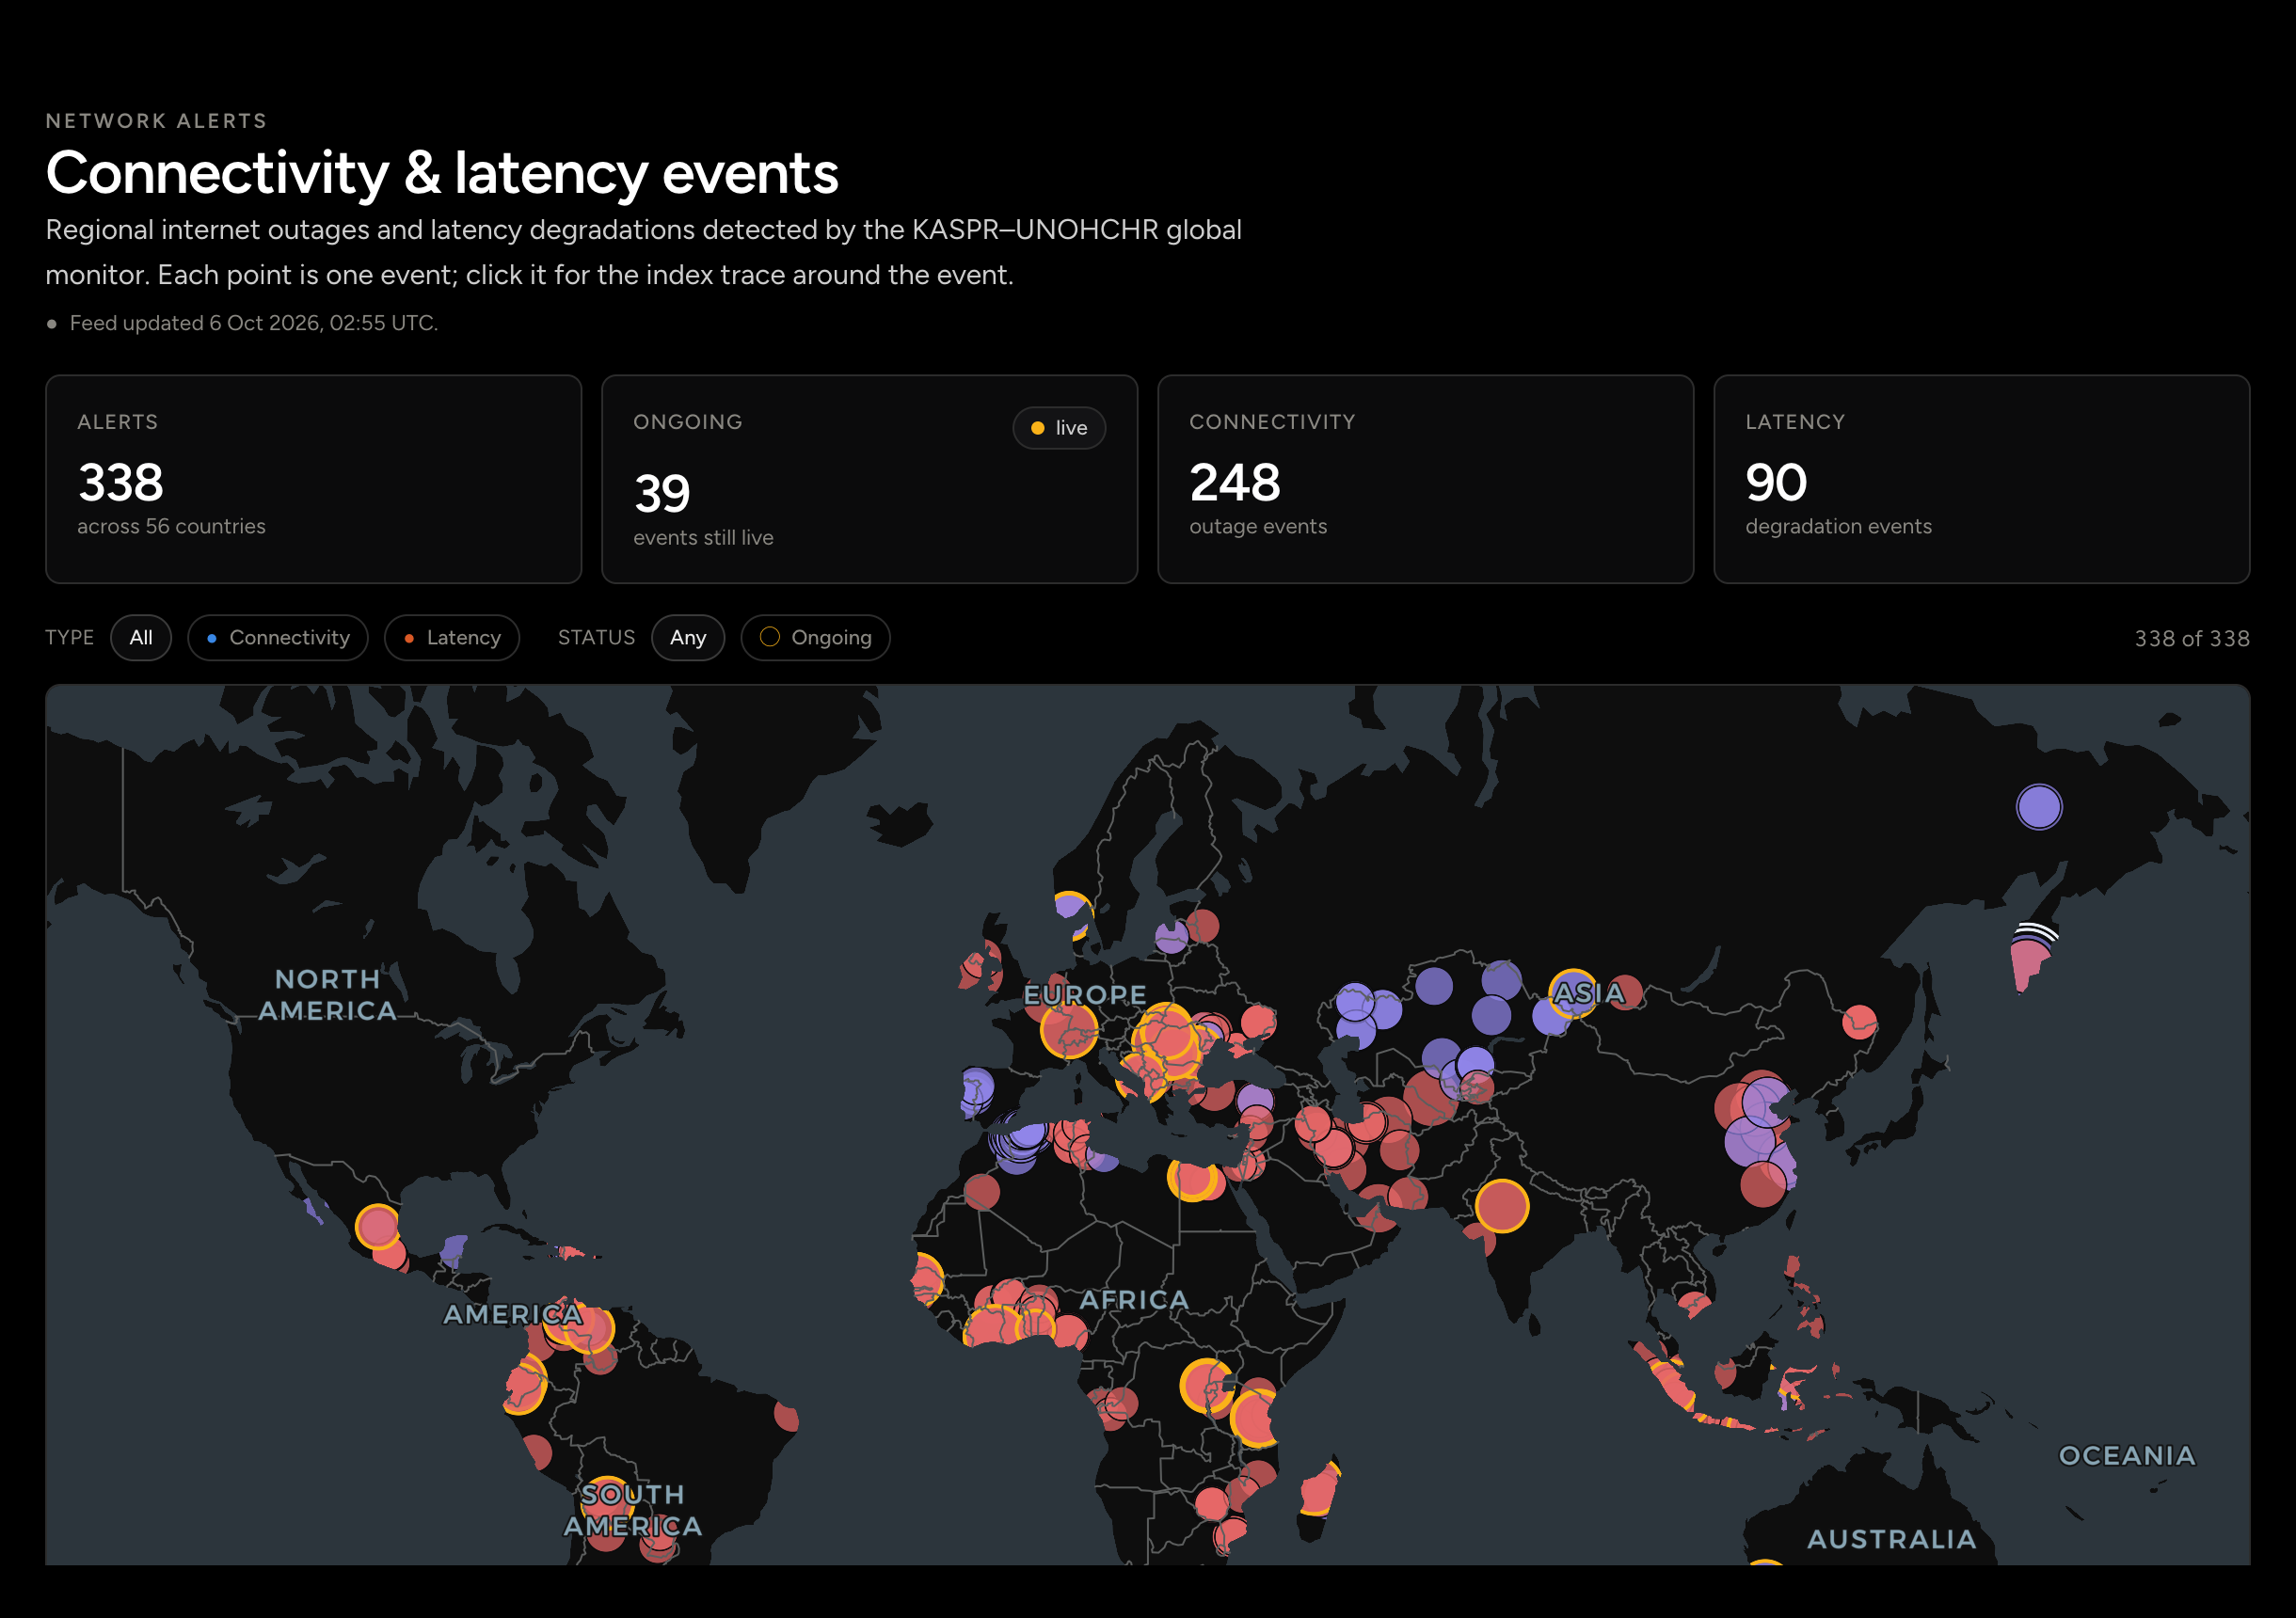Open the Ongoing 39 summary card
This screenshot has height=1618, width=2296.
[x=870, y=479]
